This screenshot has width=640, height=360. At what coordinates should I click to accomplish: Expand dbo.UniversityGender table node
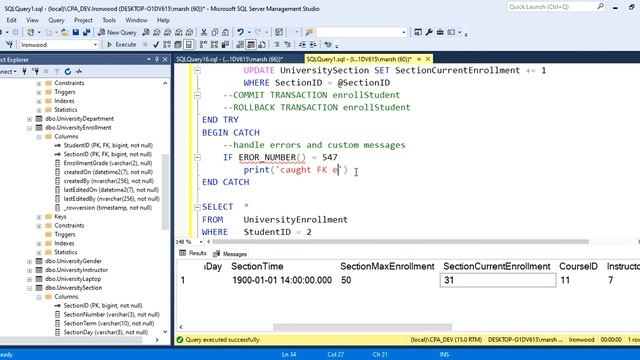(x=29, y=262)
